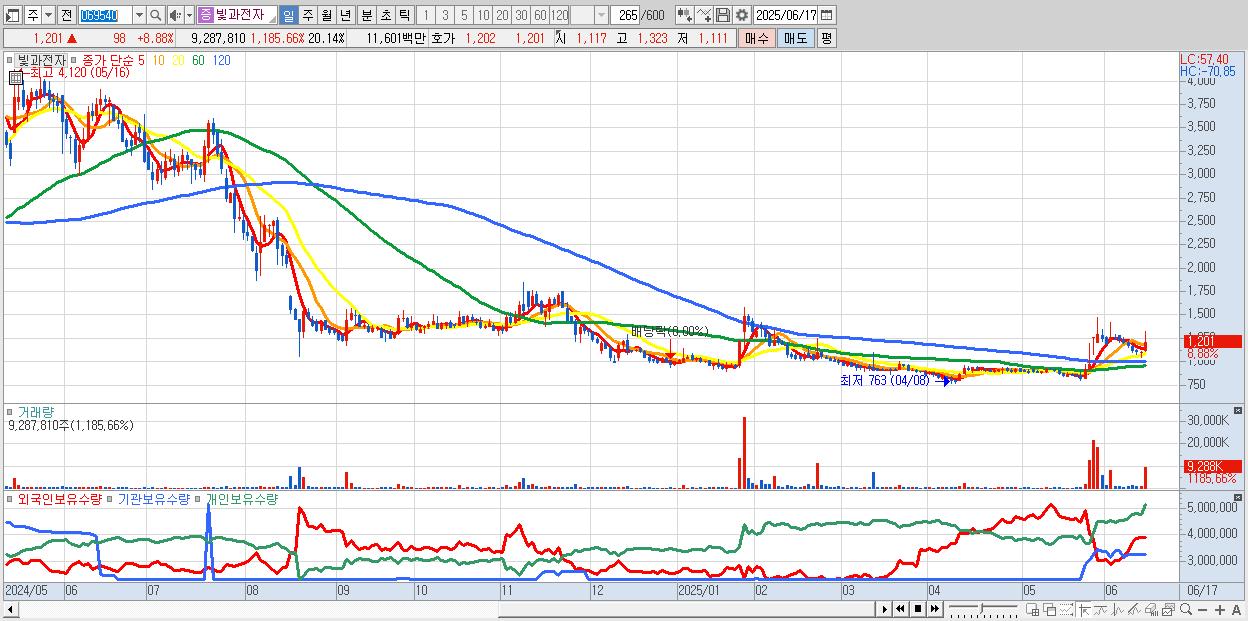The height and width of the screenshot is (621, 1248).
Task: Click the 3D volume box icon in bottom toolbar
Action: point(1151,610)
